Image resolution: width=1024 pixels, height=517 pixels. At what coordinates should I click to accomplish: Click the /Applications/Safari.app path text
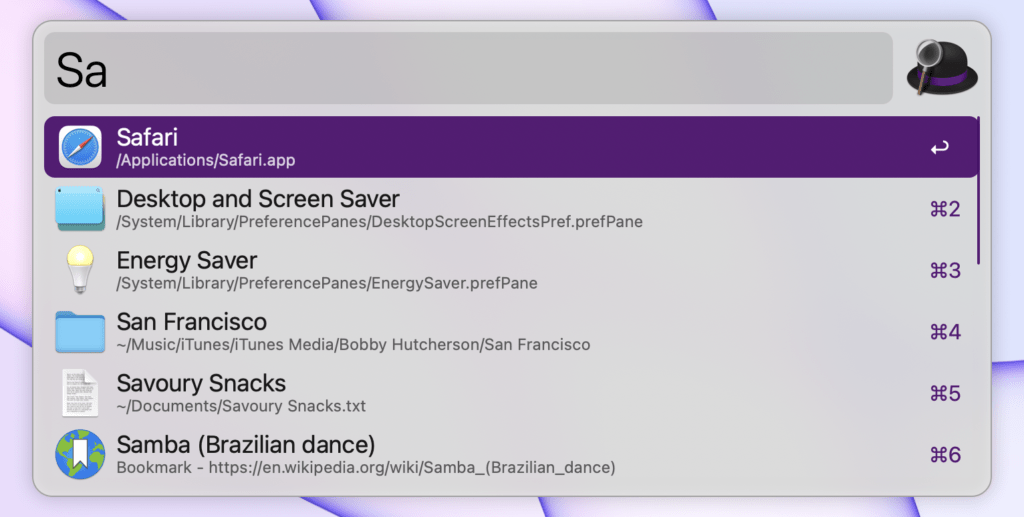pyautogui.click(x=206, y=160)
